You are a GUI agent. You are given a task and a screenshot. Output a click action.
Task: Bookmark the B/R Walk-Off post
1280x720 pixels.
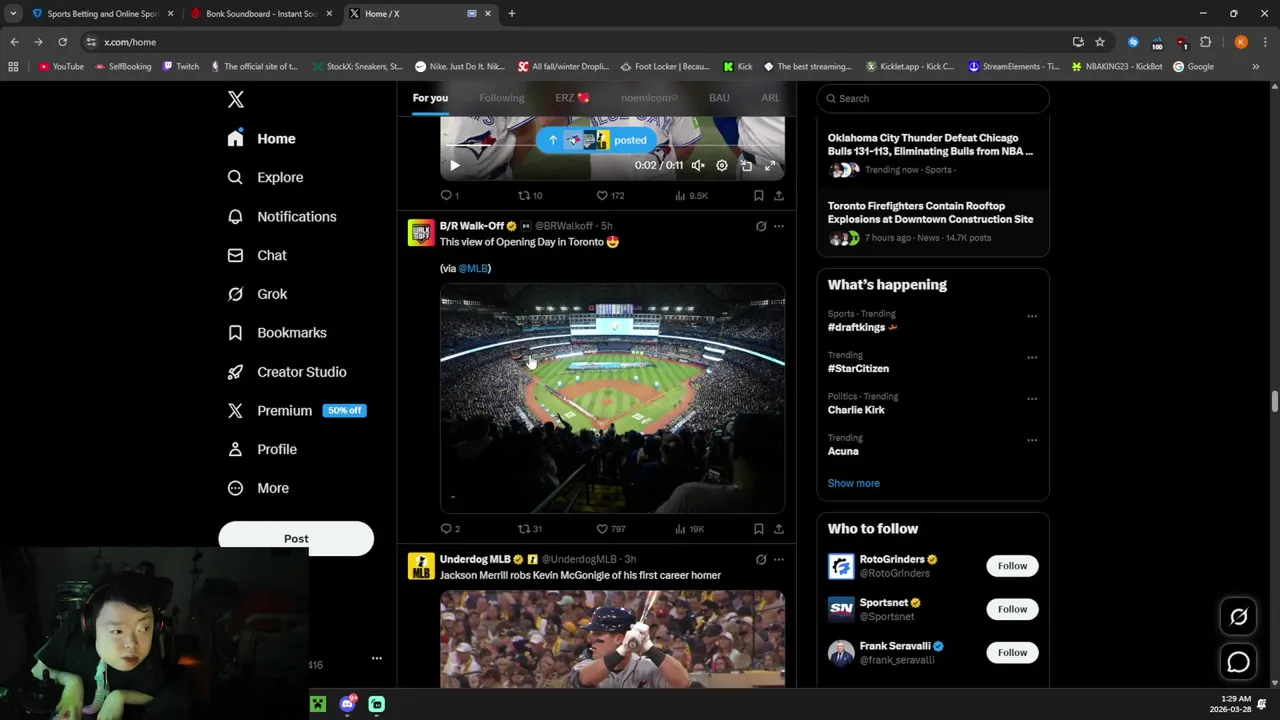tap(759, 529)
